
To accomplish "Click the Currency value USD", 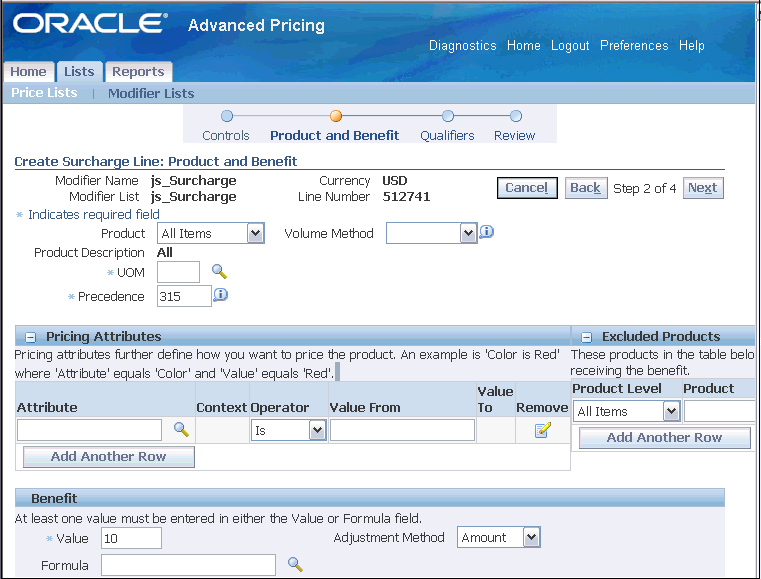I will coord(395,181).
